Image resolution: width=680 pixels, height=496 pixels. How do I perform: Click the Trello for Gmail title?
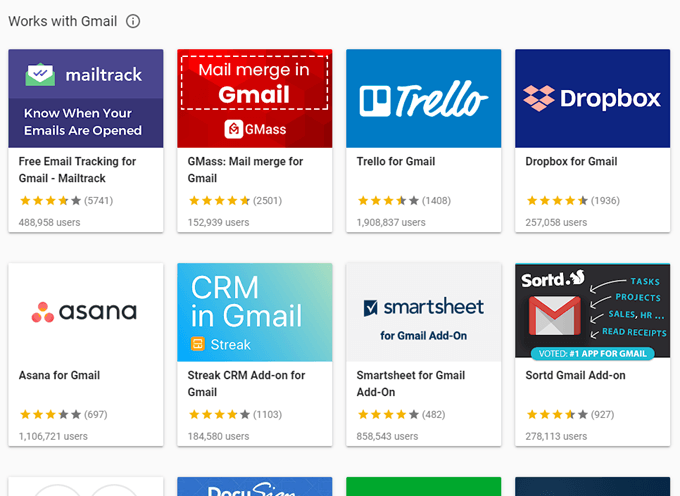[396, 162]
